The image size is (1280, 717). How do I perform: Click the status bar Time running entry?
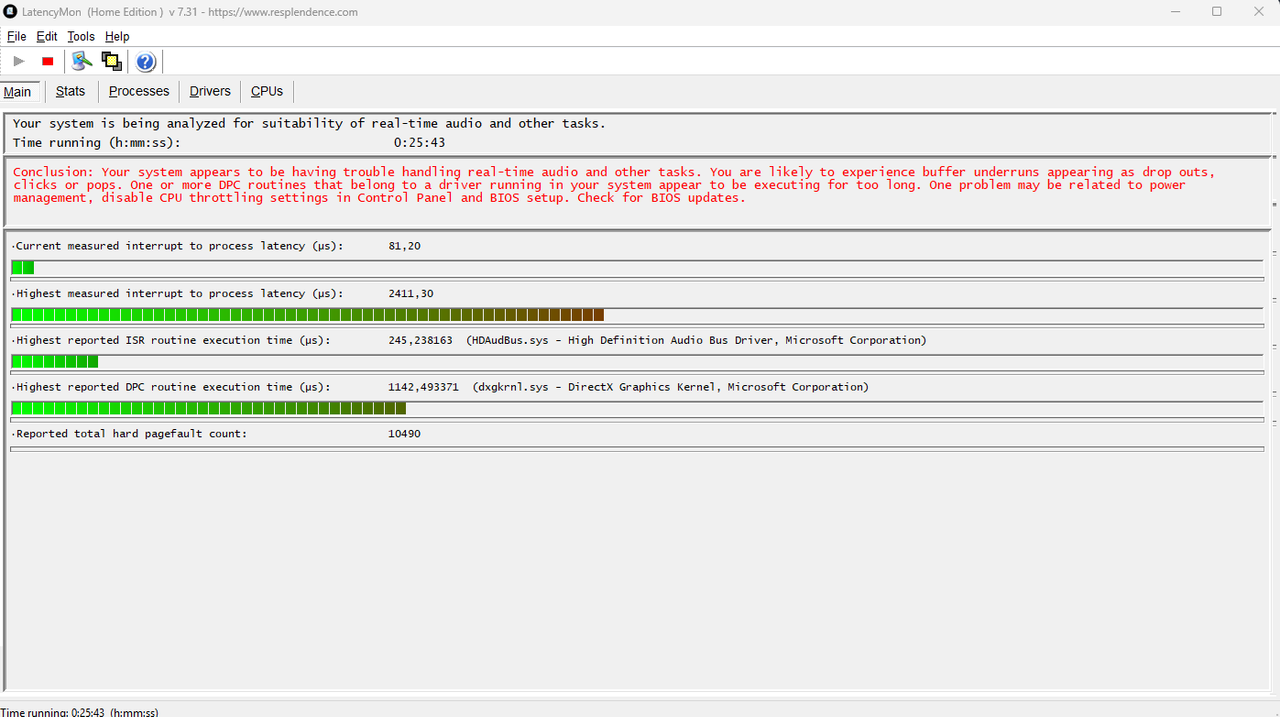coord(79,712)
